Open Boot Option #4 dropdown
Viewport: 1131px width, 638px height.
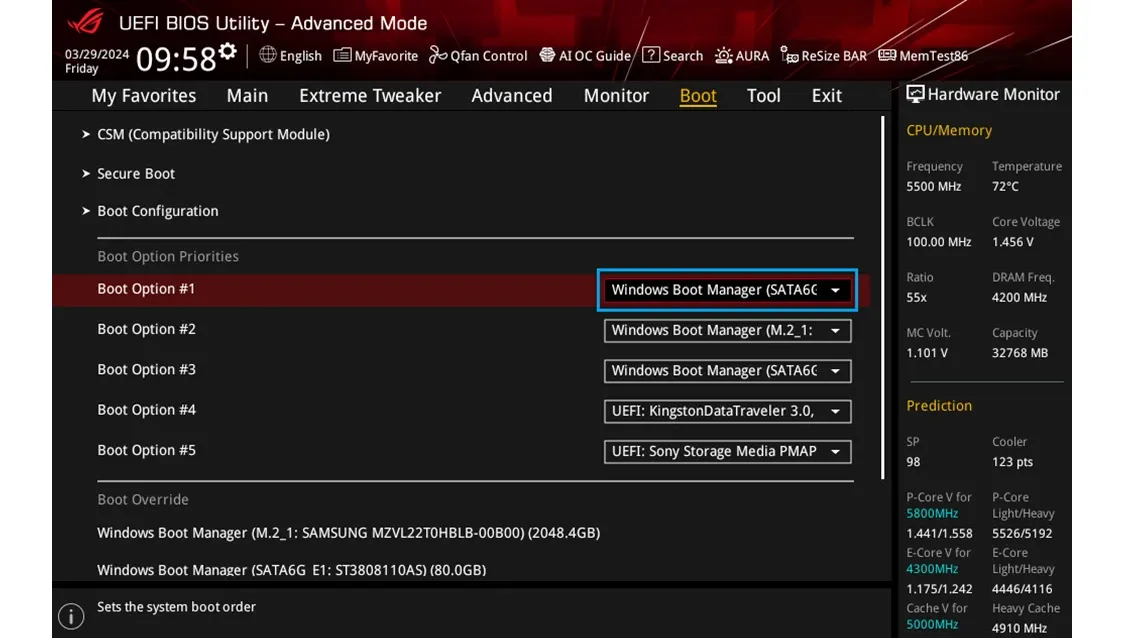tap(727, 411)
